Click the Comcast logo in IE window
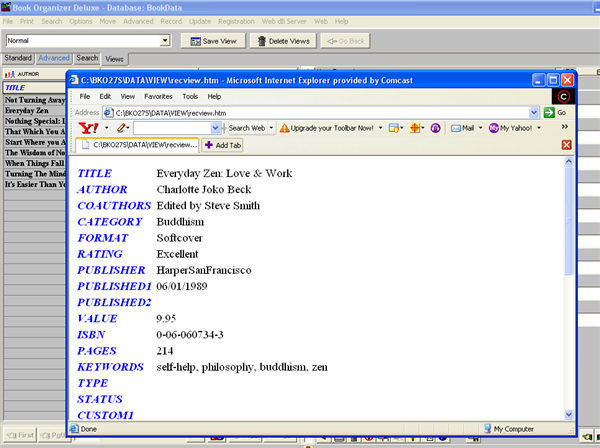Screen dimensions: 600x448 [x=563, y=97]
